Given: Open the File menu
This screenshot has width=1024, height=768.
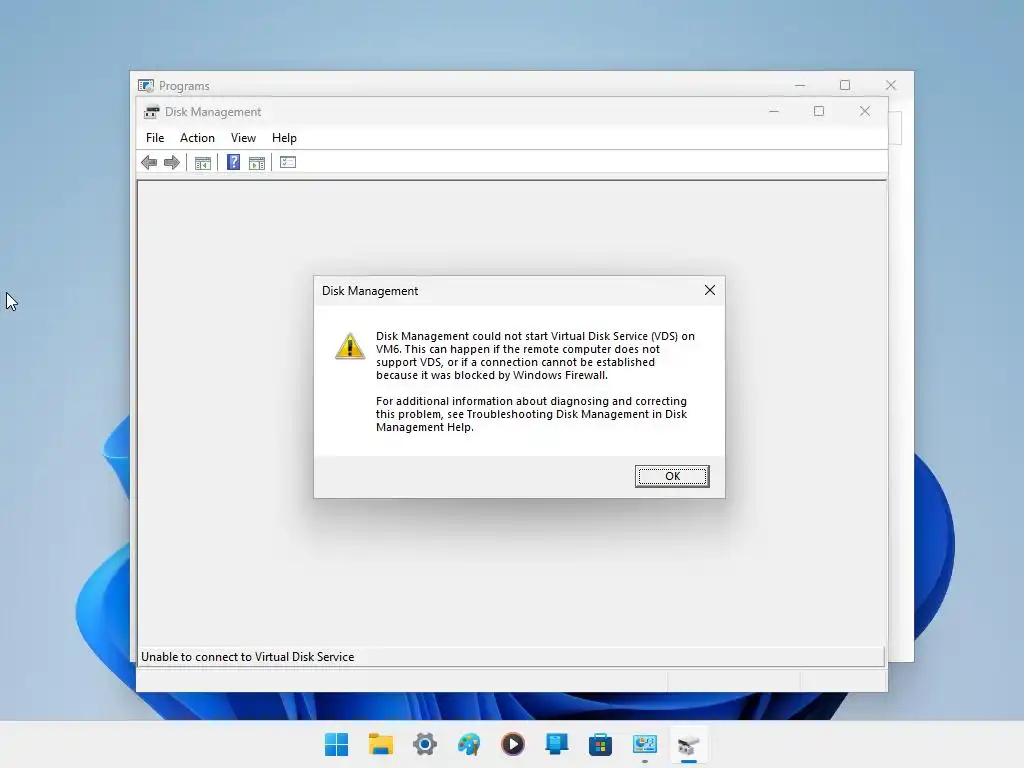Looking at the screenshot, I should (x=155, y=138).
